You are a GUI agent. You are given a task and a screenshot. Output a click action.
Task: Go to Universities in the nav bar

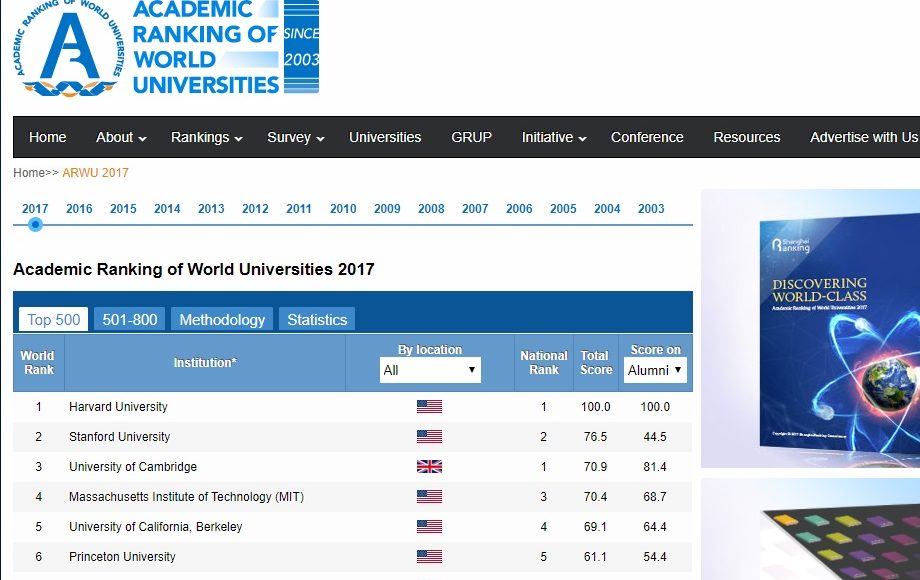[x=385, y=138]
